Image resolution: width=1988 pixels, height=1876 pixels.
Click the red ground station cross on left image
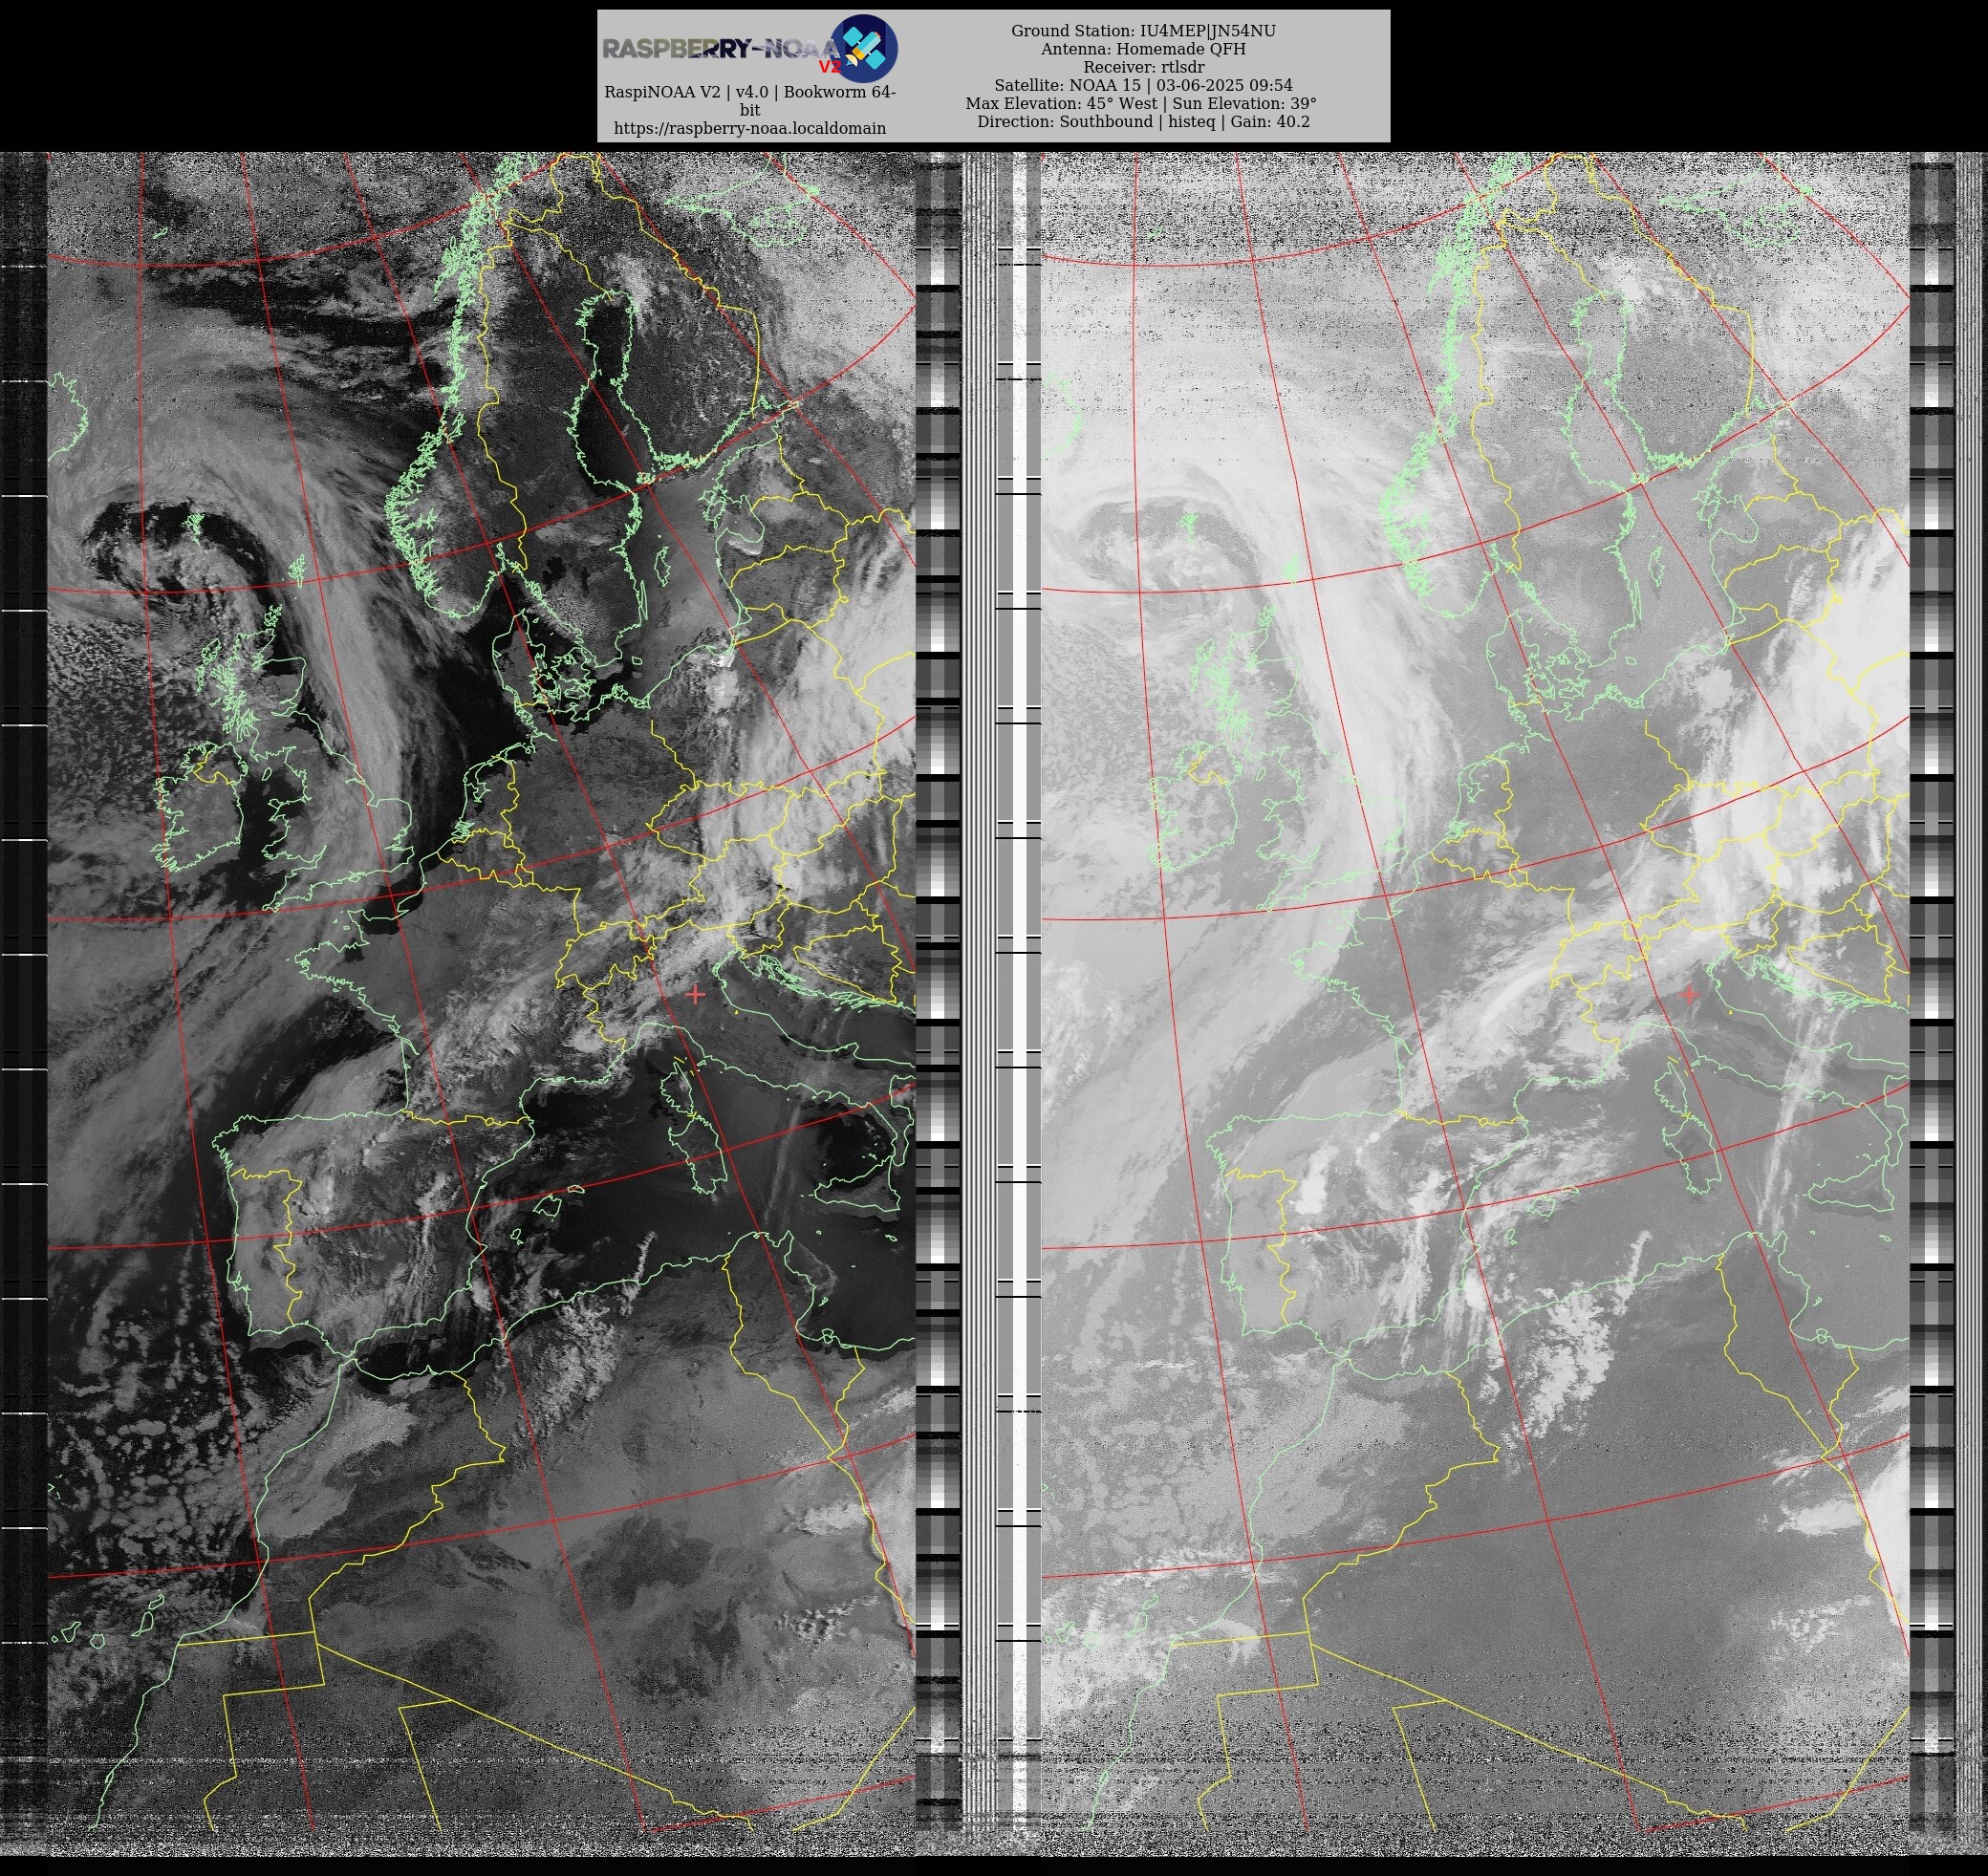tap(696, 994)
